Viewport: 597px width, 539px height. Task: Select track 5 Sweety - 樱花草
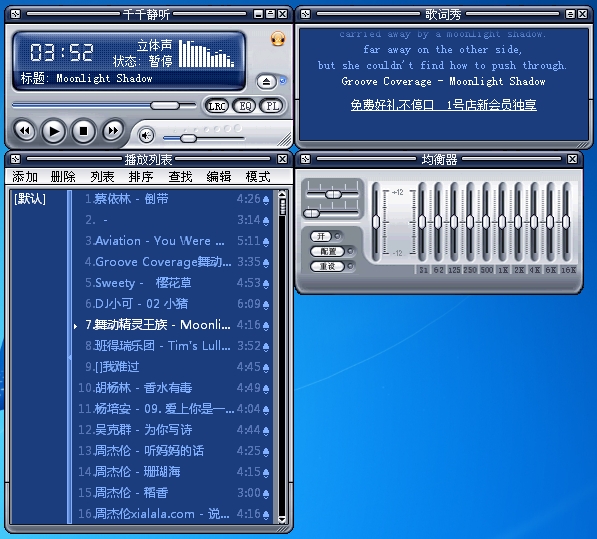pos(174,283)
